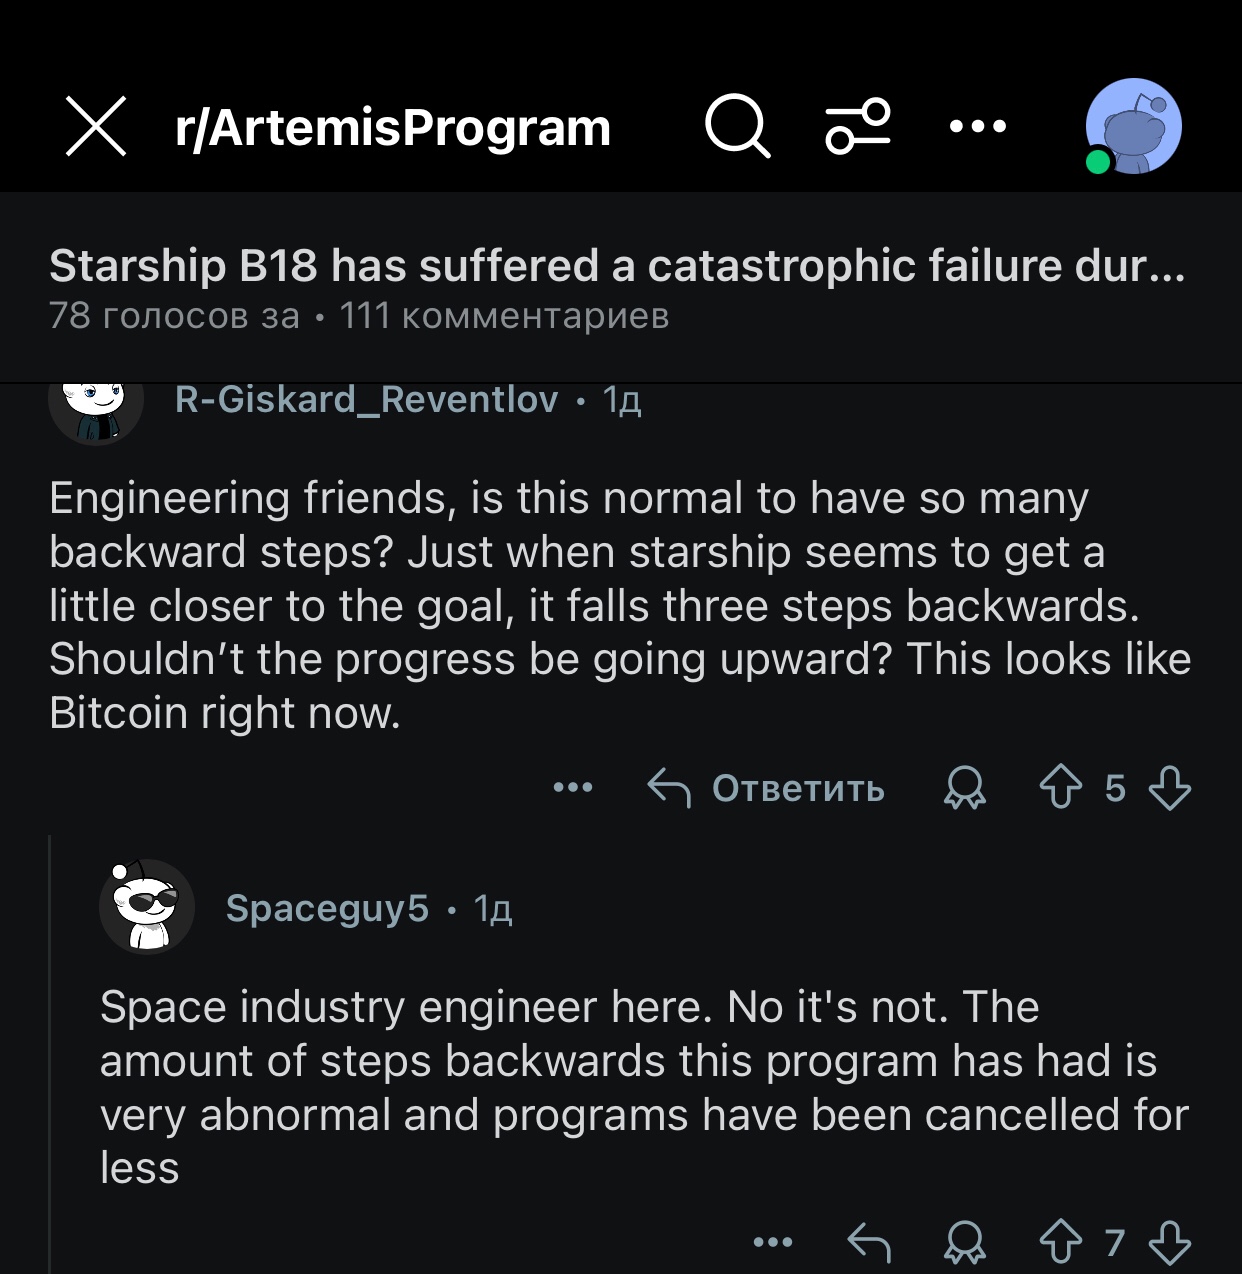Open more options on R-Giskard_Reventlov's comment
The height and width of the screenshot is (1274, 1242).
pyautogui.click(x=573, y=788)
